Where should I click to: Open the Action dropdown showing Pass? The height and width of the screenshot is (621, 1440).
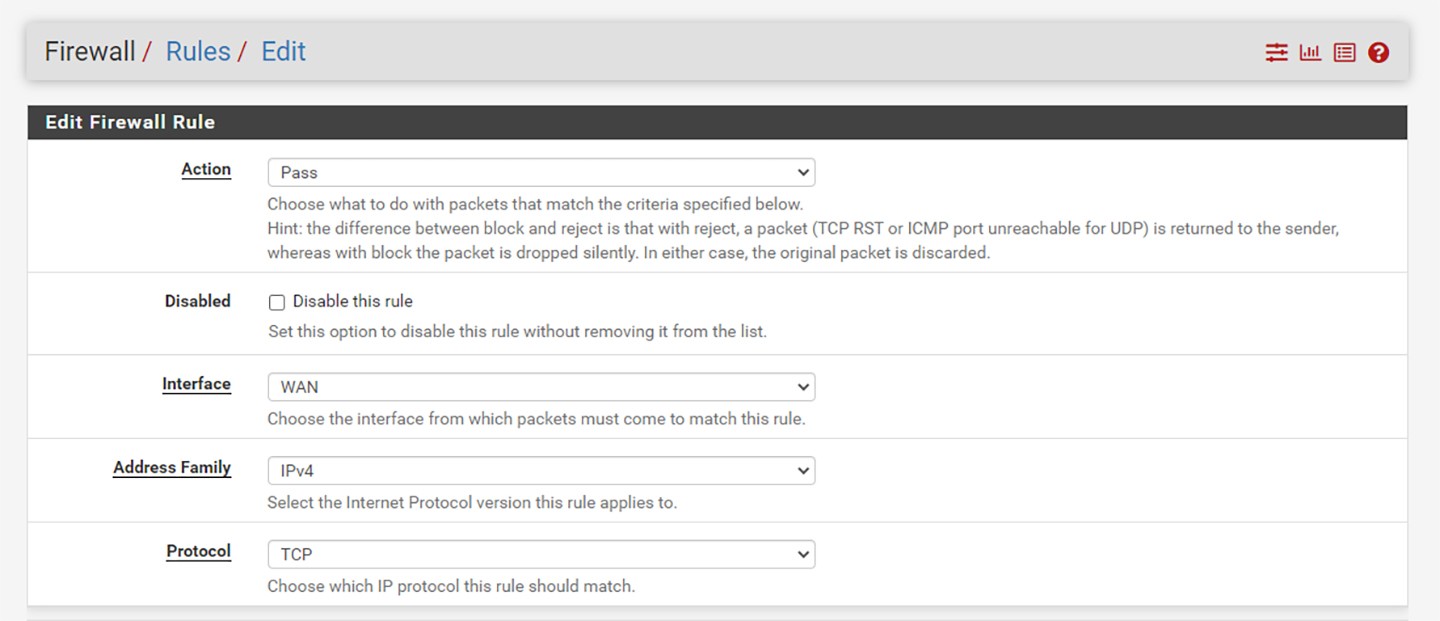tap(541, 172)
